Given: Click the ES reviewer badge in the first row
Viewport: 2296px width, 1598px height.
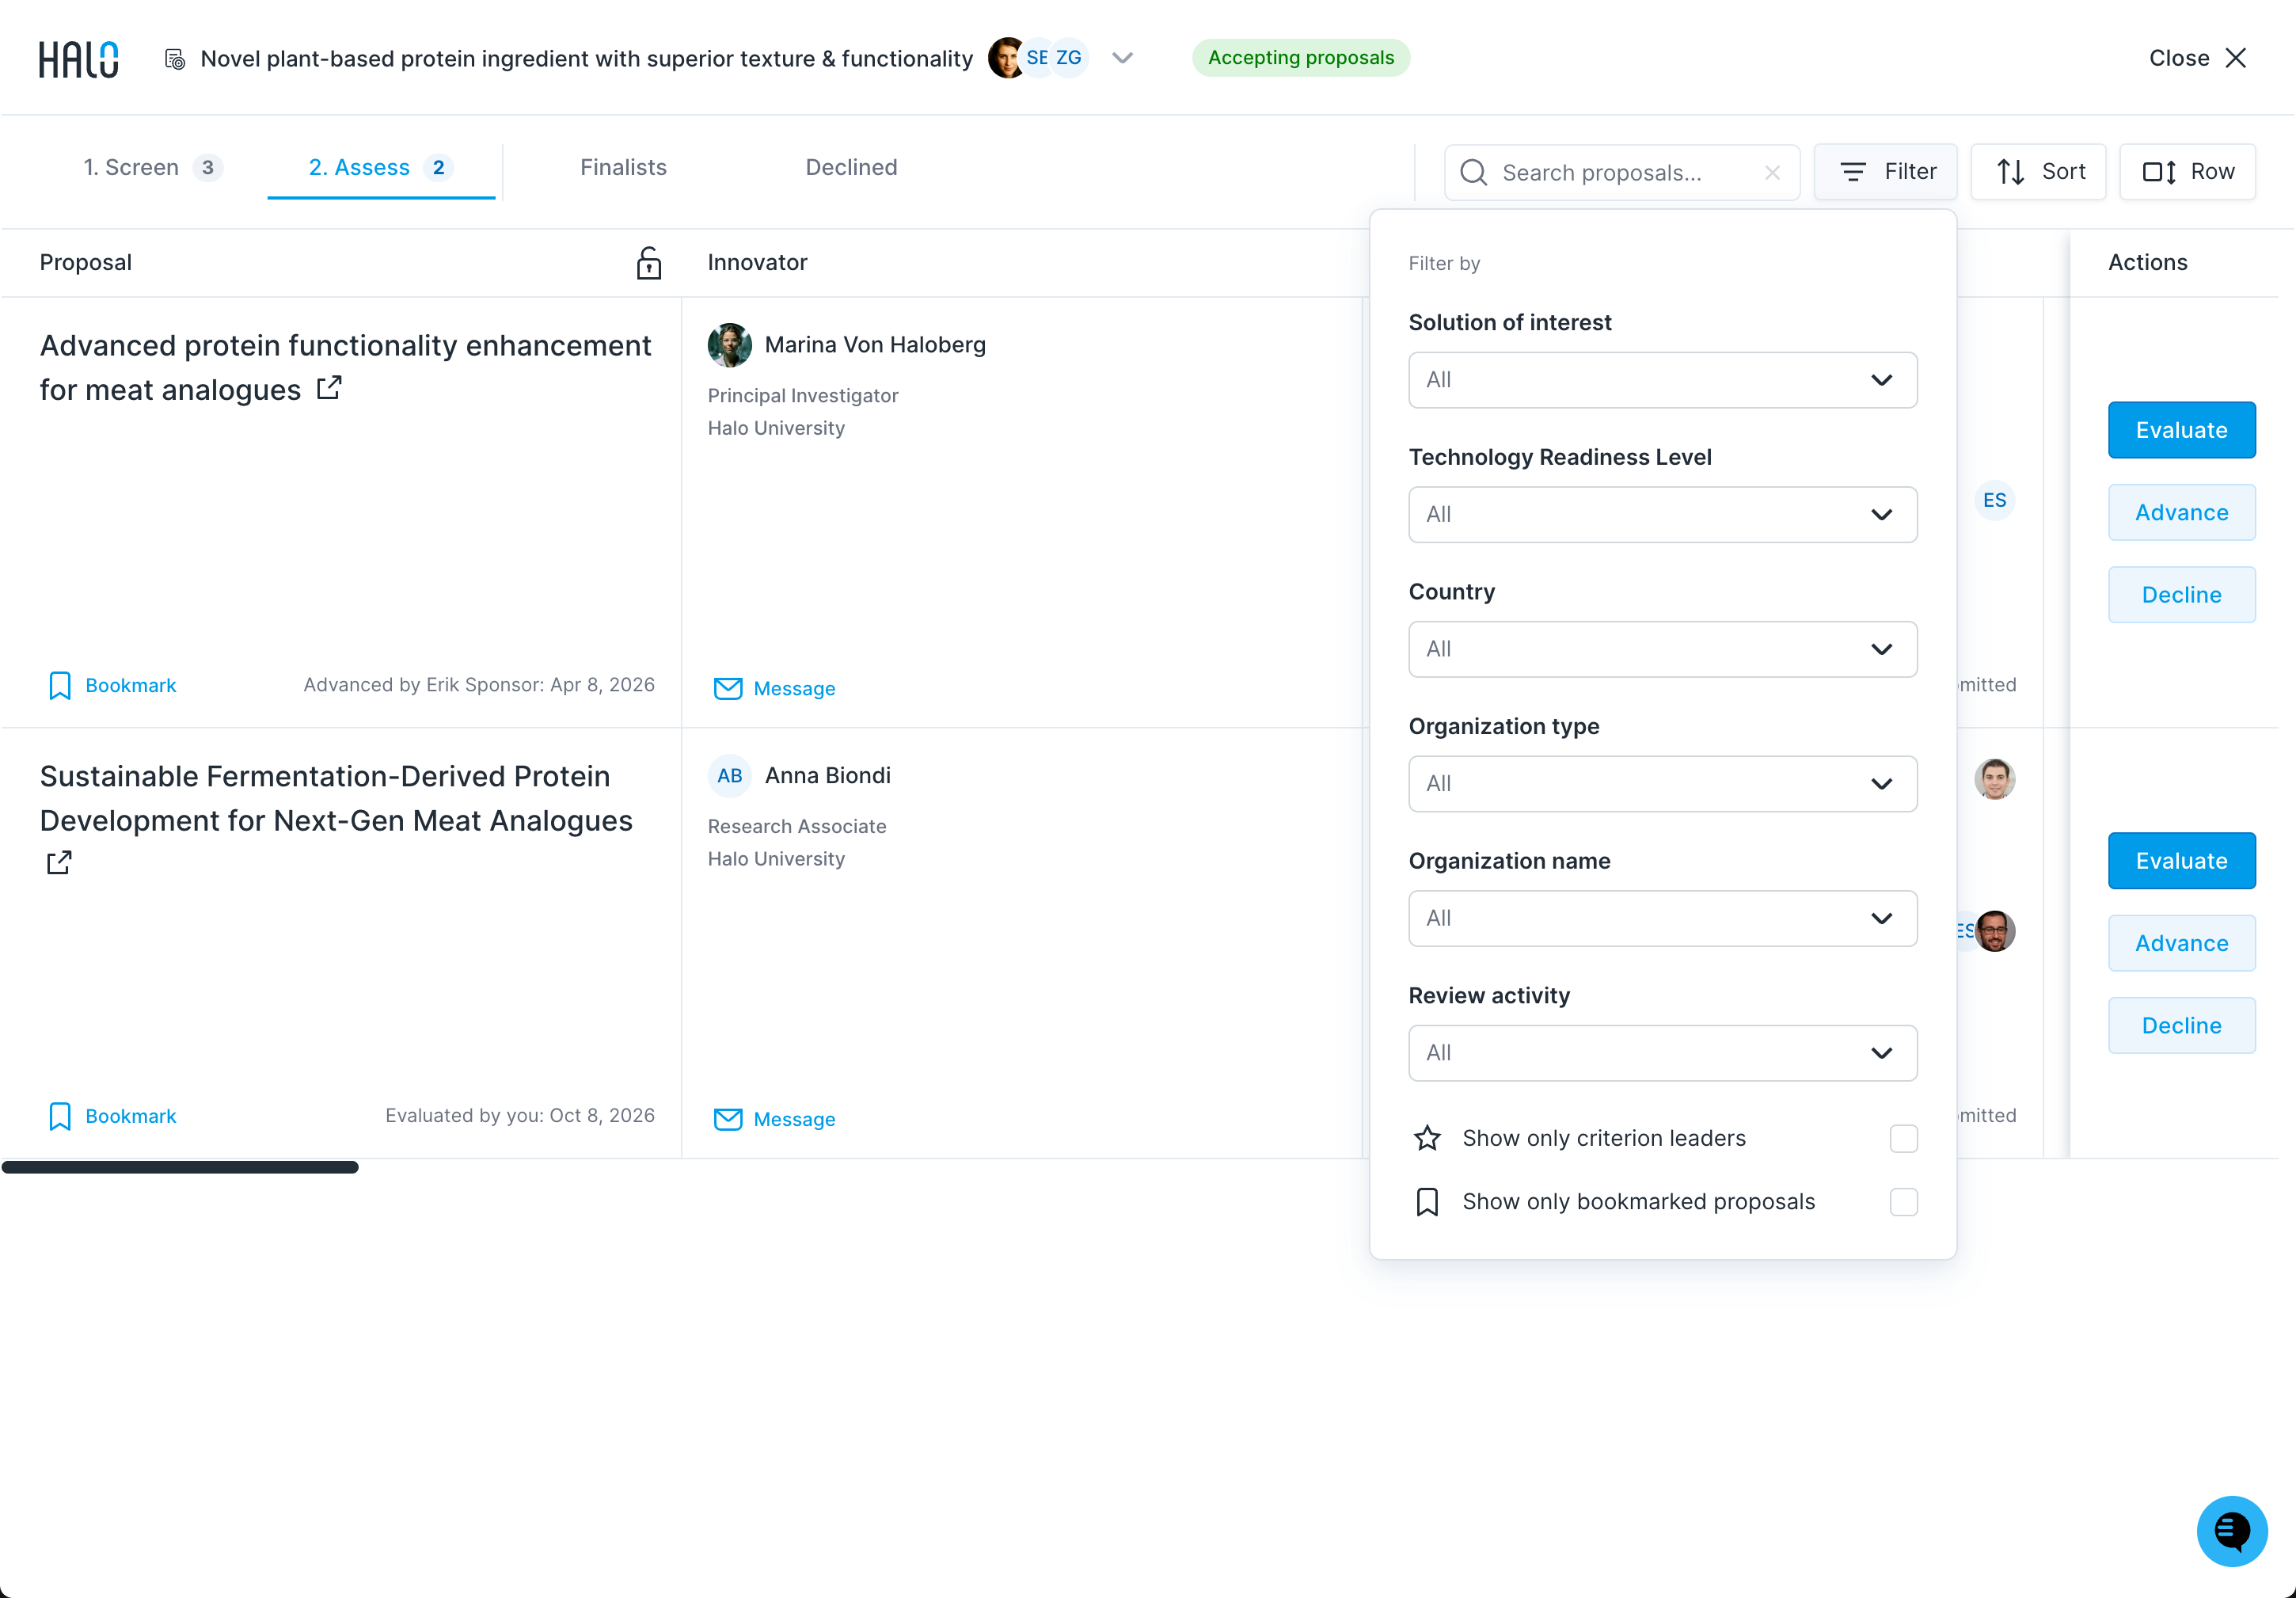Looking at the screenshot, I should 1994,500.
